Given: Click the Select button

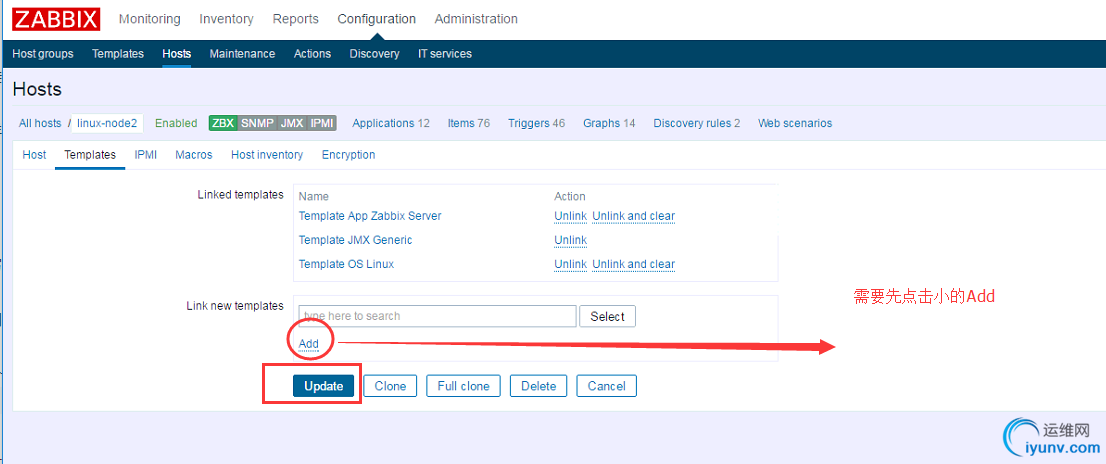Looking at the screenshot, I should (607, 316).
